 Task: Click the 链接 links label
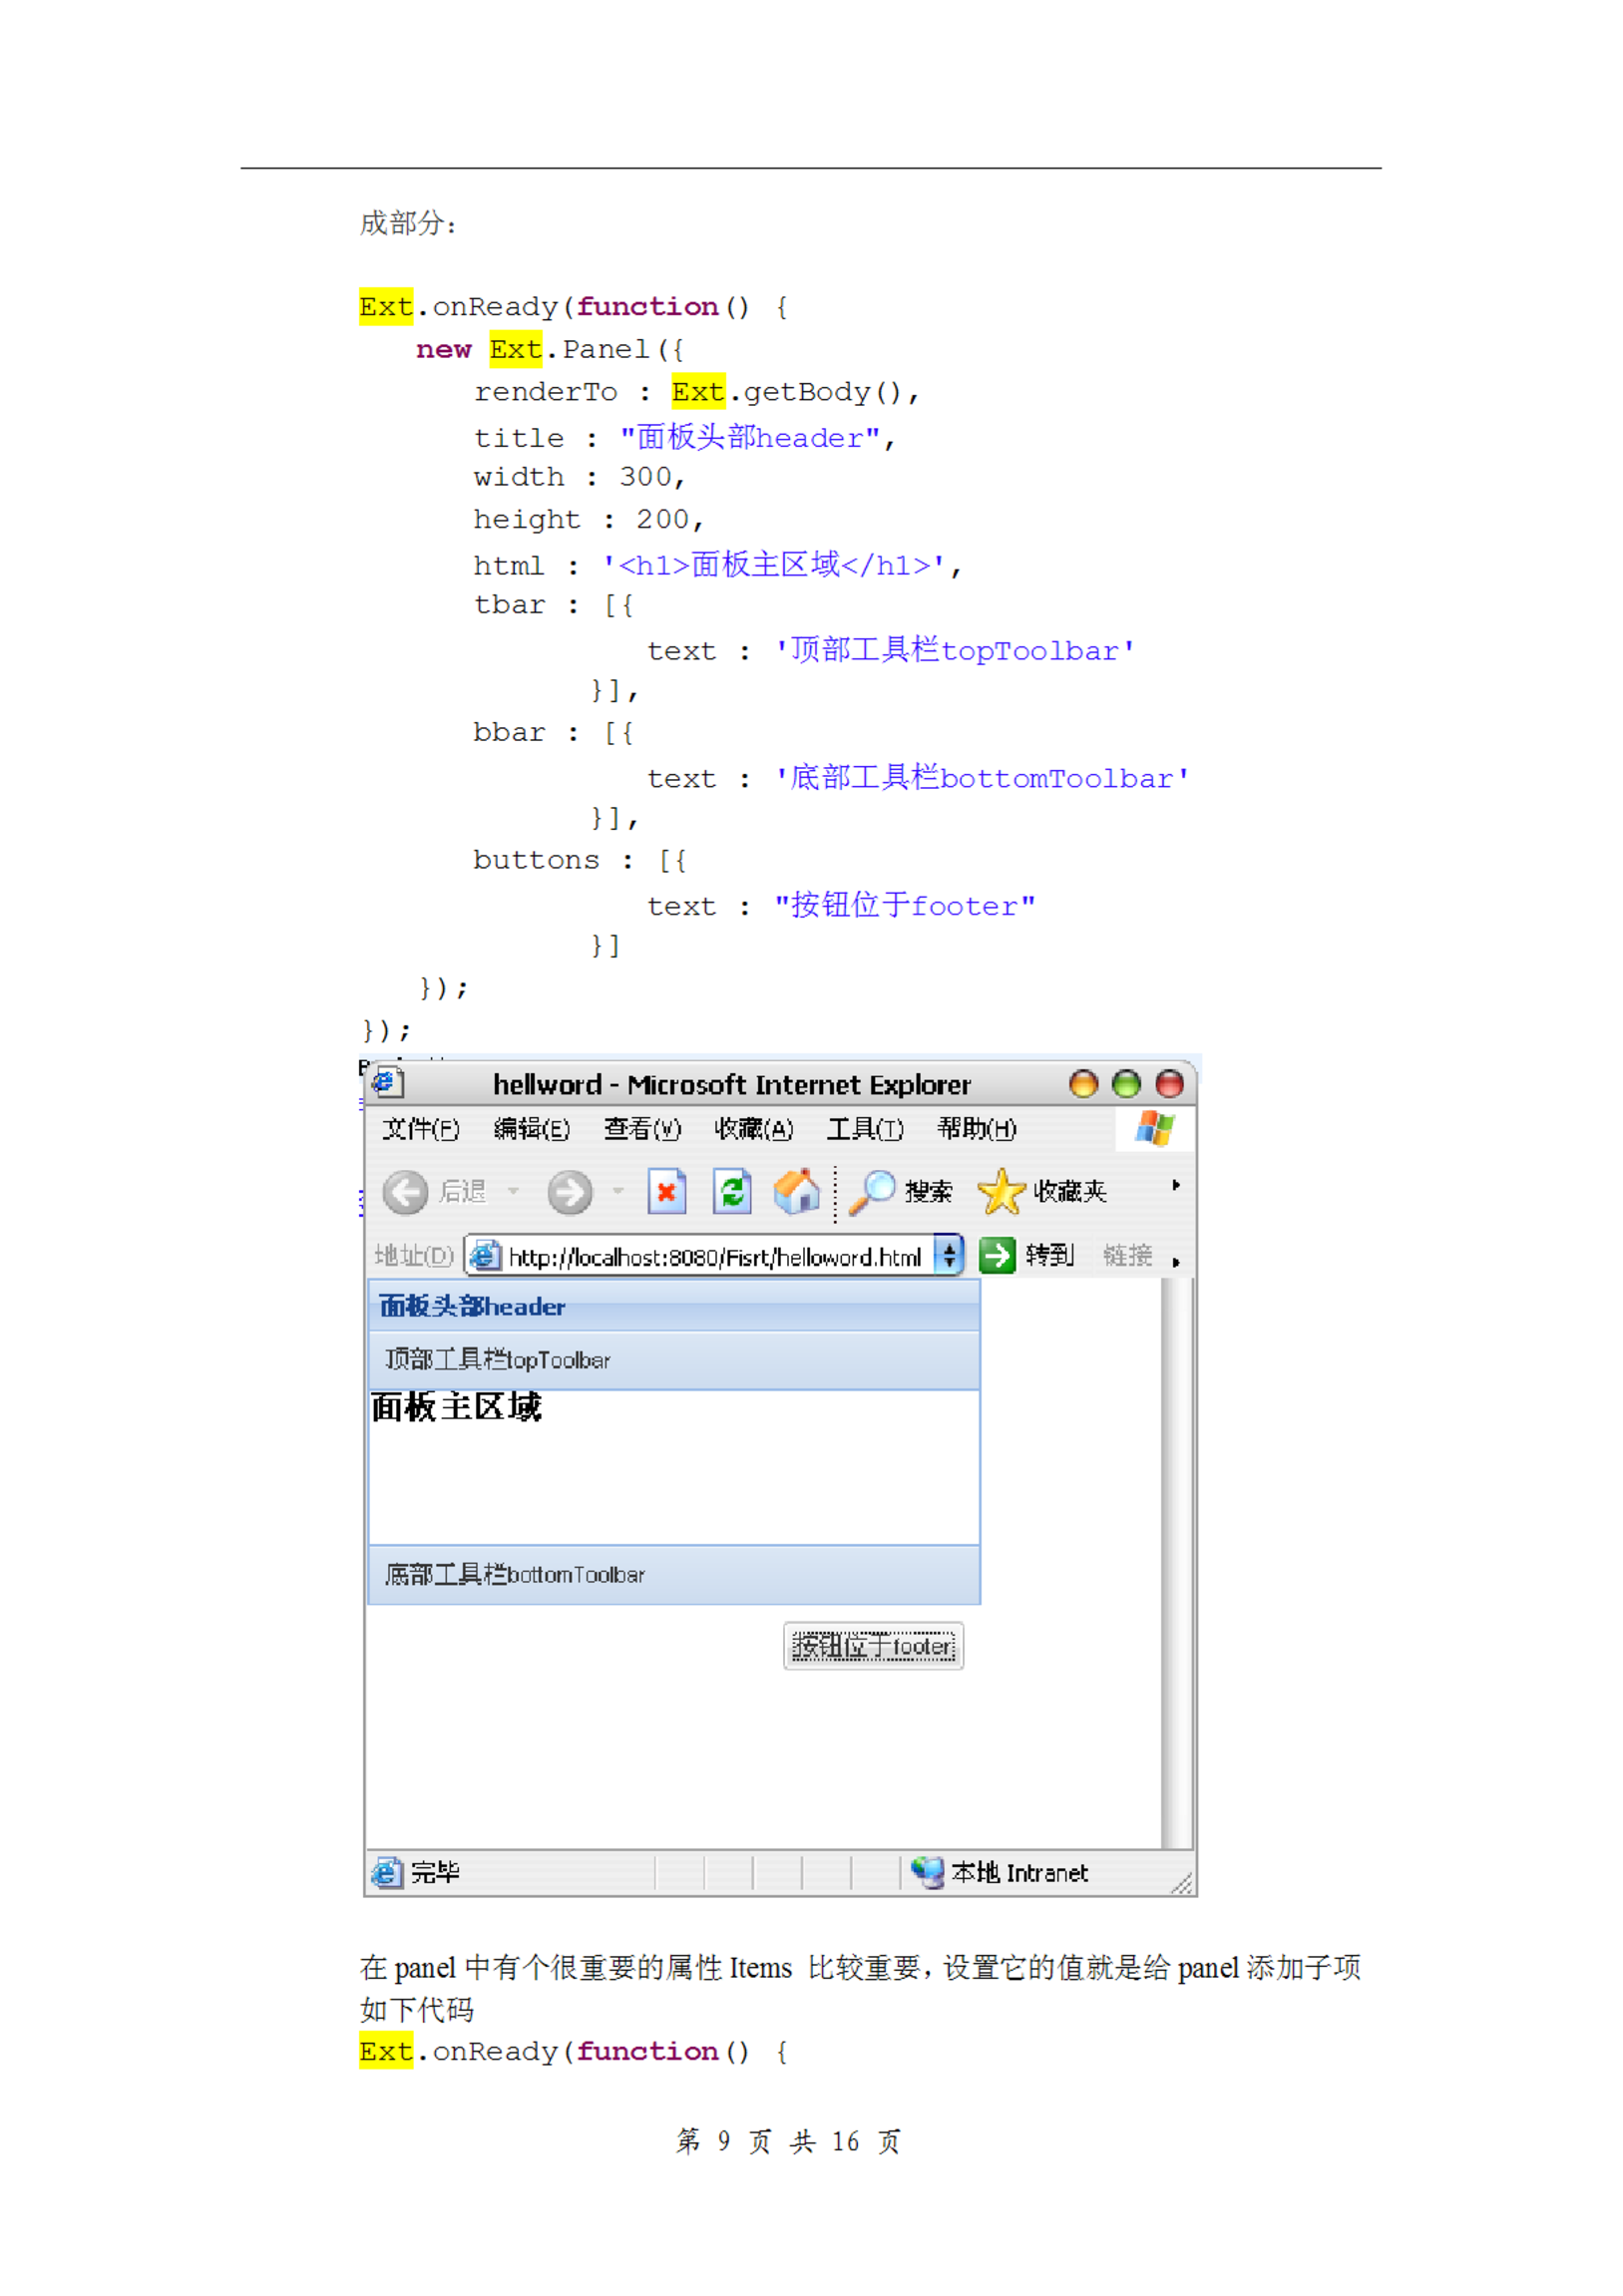click(x=1128, y=1255)
